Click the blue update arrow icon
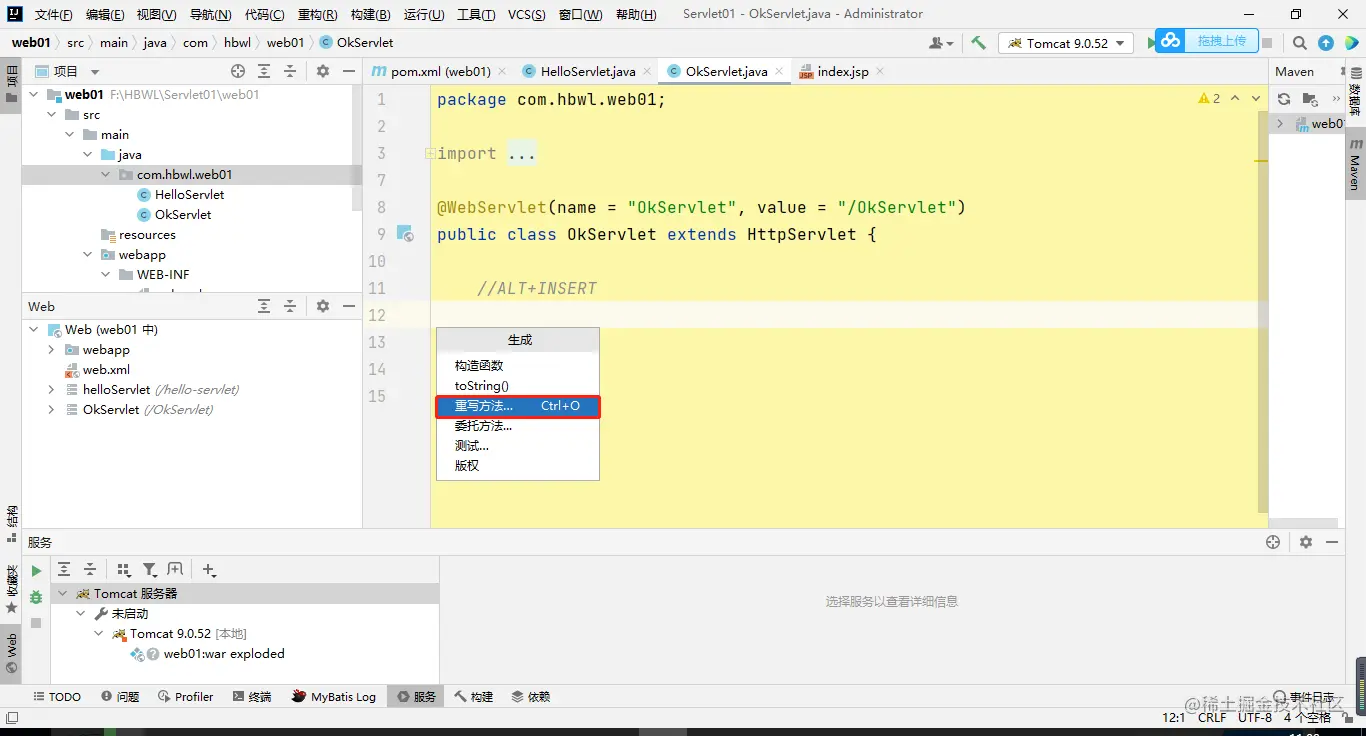The width and height of the screenshot is (1366, 736). [1326, 43]
